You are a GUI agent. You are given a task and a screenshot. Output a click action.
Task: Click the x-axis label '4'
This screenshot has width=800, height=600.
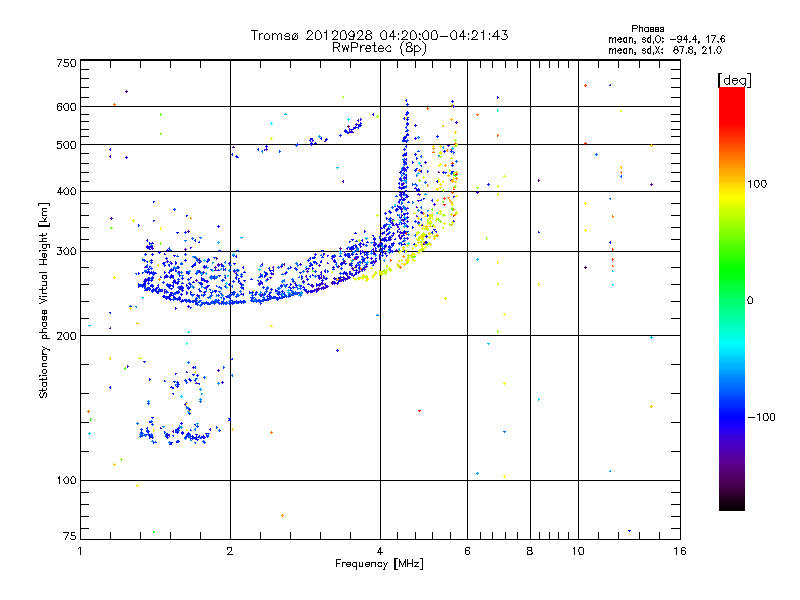[380, 551]
